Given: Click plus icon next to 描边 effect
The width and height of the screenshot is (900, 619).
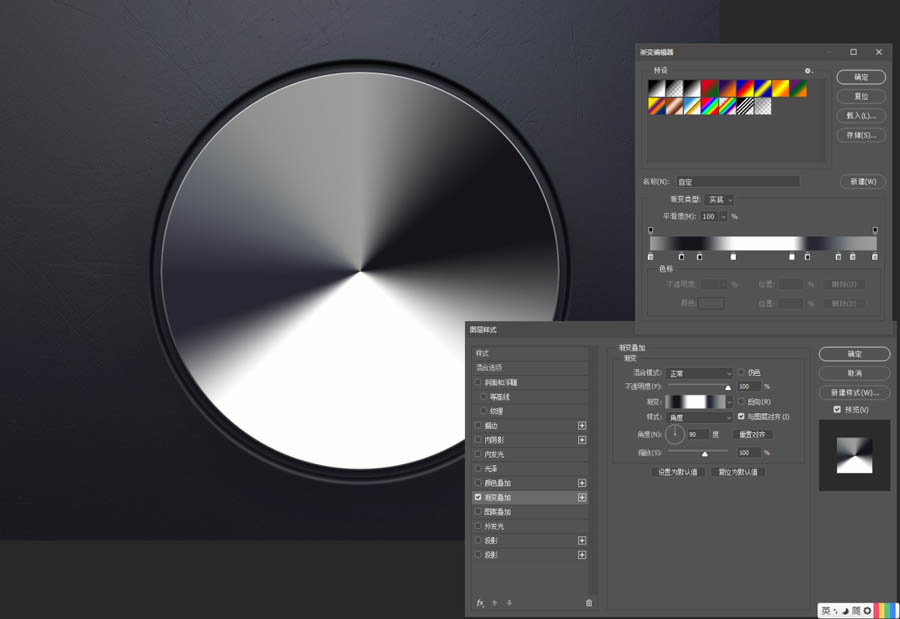Looking at the screenshot, I should pos(582,425).
